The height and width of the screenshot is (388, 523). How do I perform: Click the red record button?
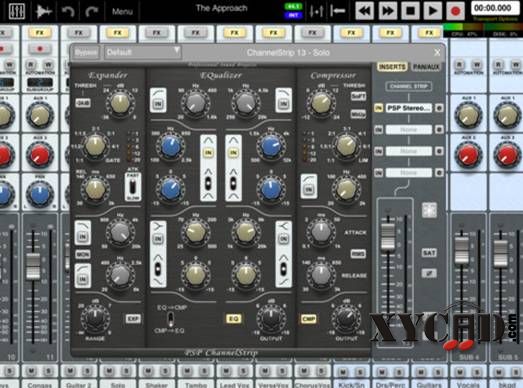[x=455, y=11]
